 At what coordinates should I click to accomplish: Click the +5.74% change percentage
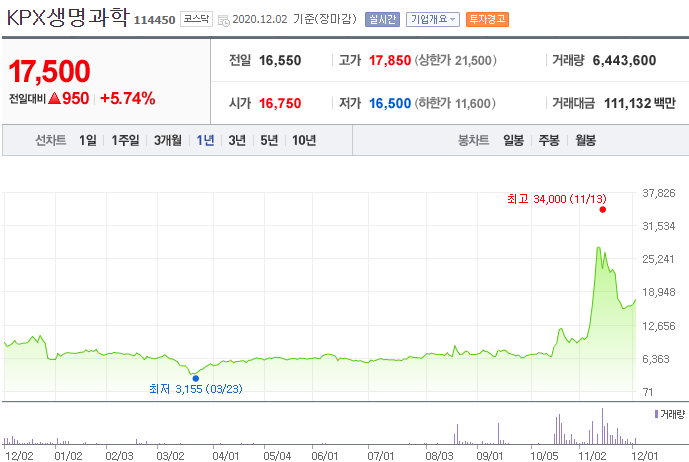(x=128, y=98)
